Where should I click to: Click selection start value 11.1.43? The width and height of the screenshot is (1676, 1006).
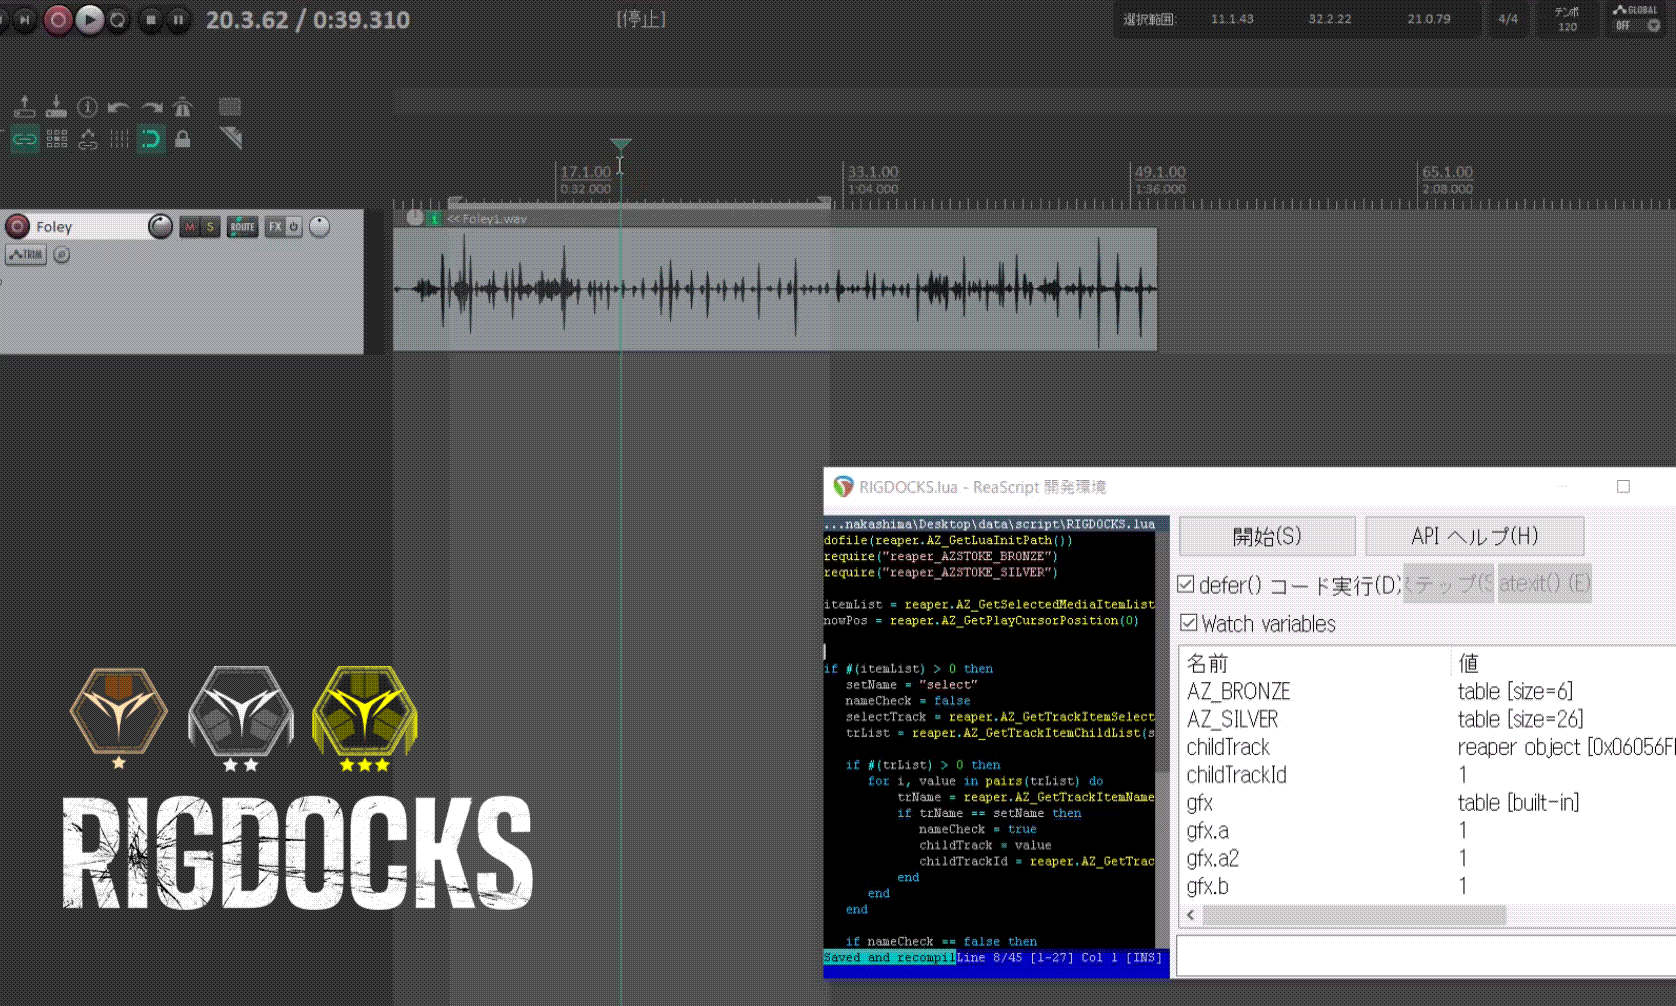[x=1232, y=19]
